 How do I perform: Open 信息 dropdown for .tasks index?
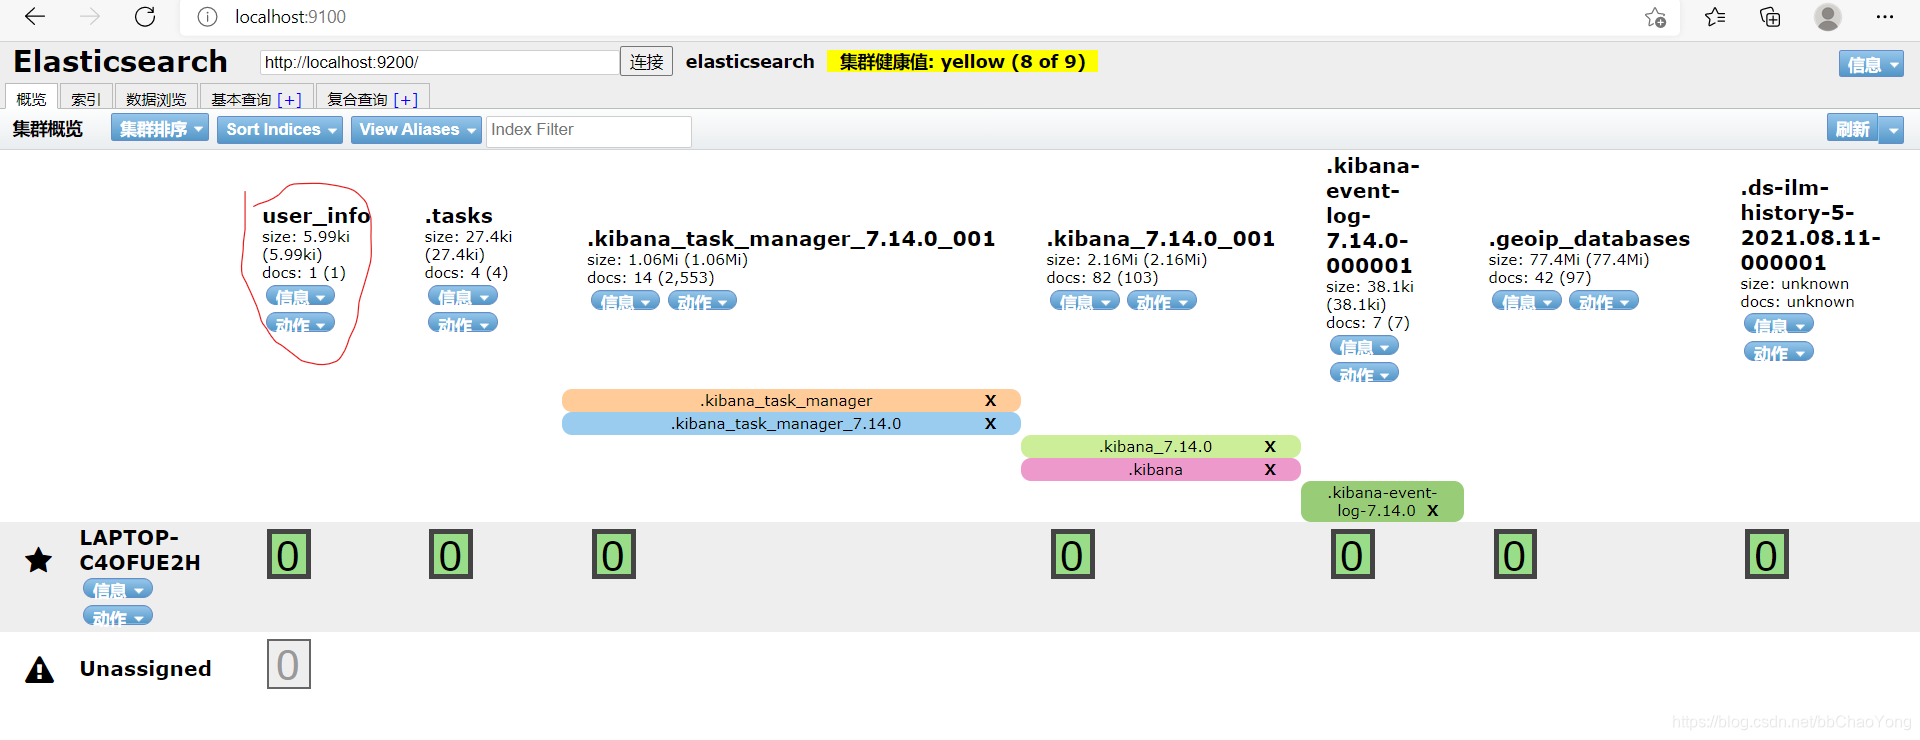point(463,297)
